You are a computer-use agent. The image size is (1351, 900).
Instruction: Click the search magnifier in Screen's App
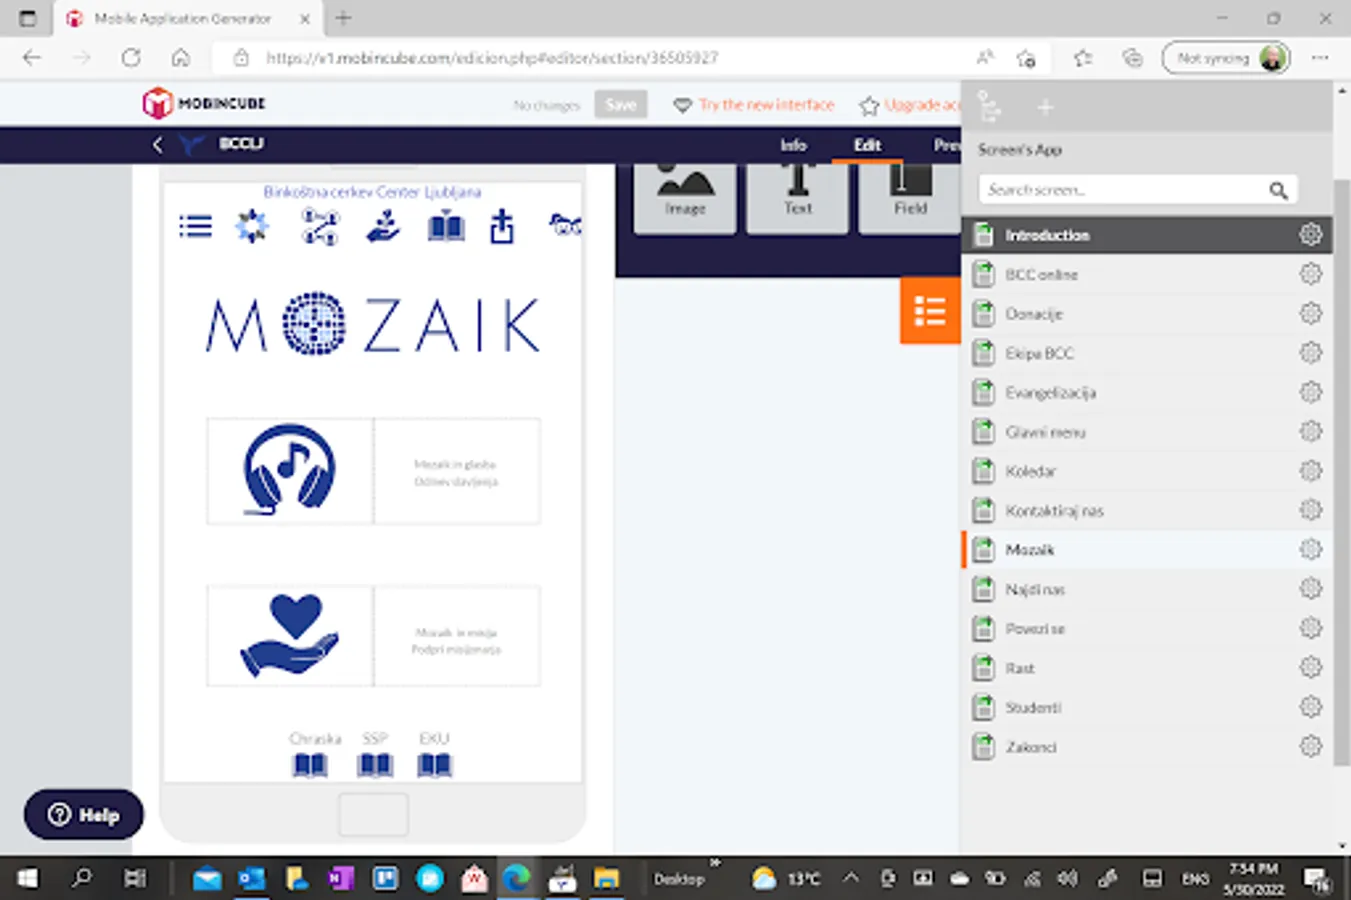(1278, 190)
